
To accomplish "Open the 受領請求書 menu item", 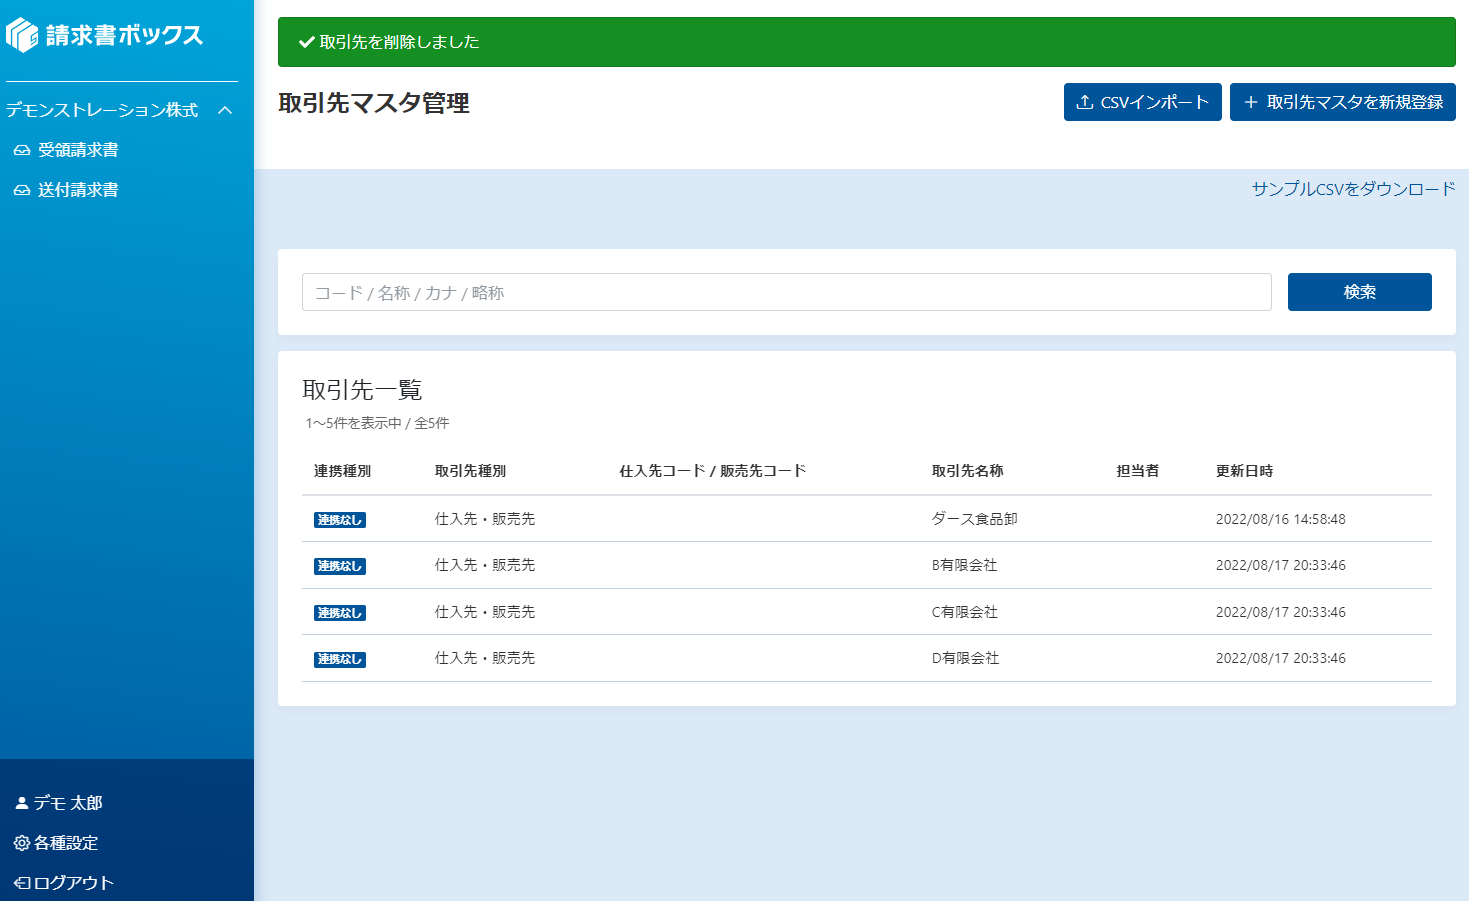I will point(78,150).
